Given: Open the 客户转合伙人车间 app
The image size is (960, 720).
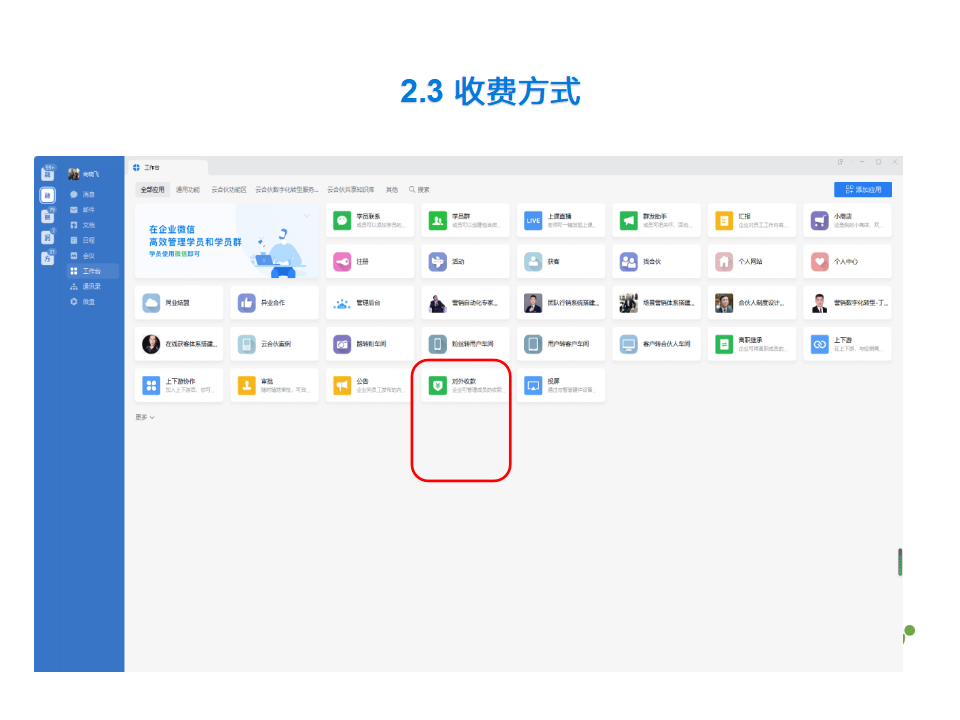Looking at the screenshot, I should click(x=656, y=344).
